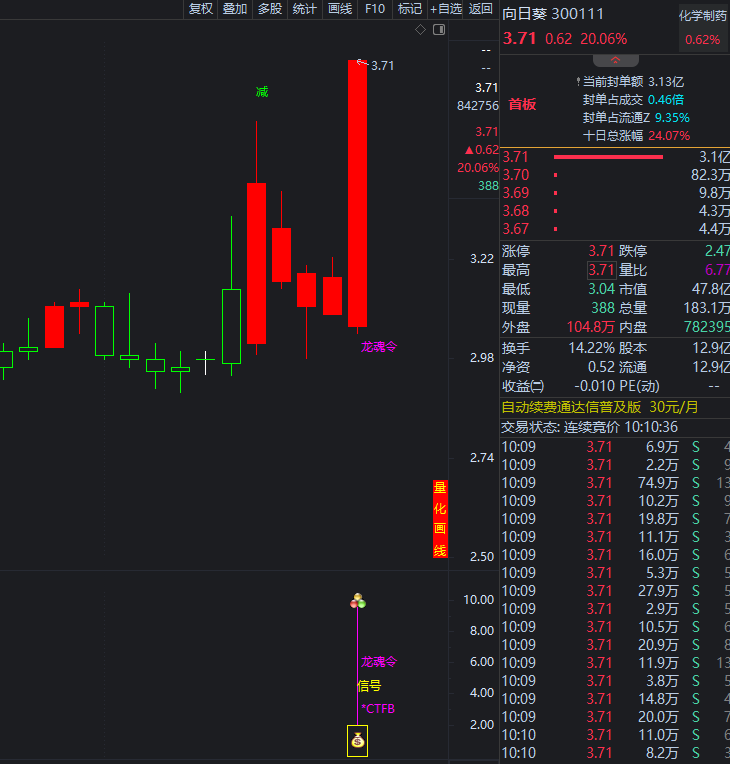The width and height of the screenshot is (730, 764).
Task: Click the 交易状态 连续竞价 status line
Action: pos(590,427)
